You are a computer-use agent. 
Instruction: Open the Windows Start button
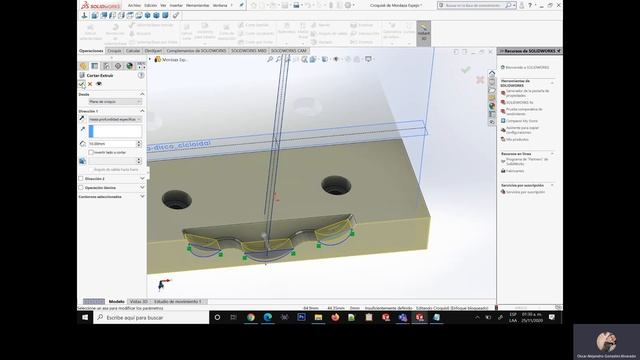pos(85,317)
